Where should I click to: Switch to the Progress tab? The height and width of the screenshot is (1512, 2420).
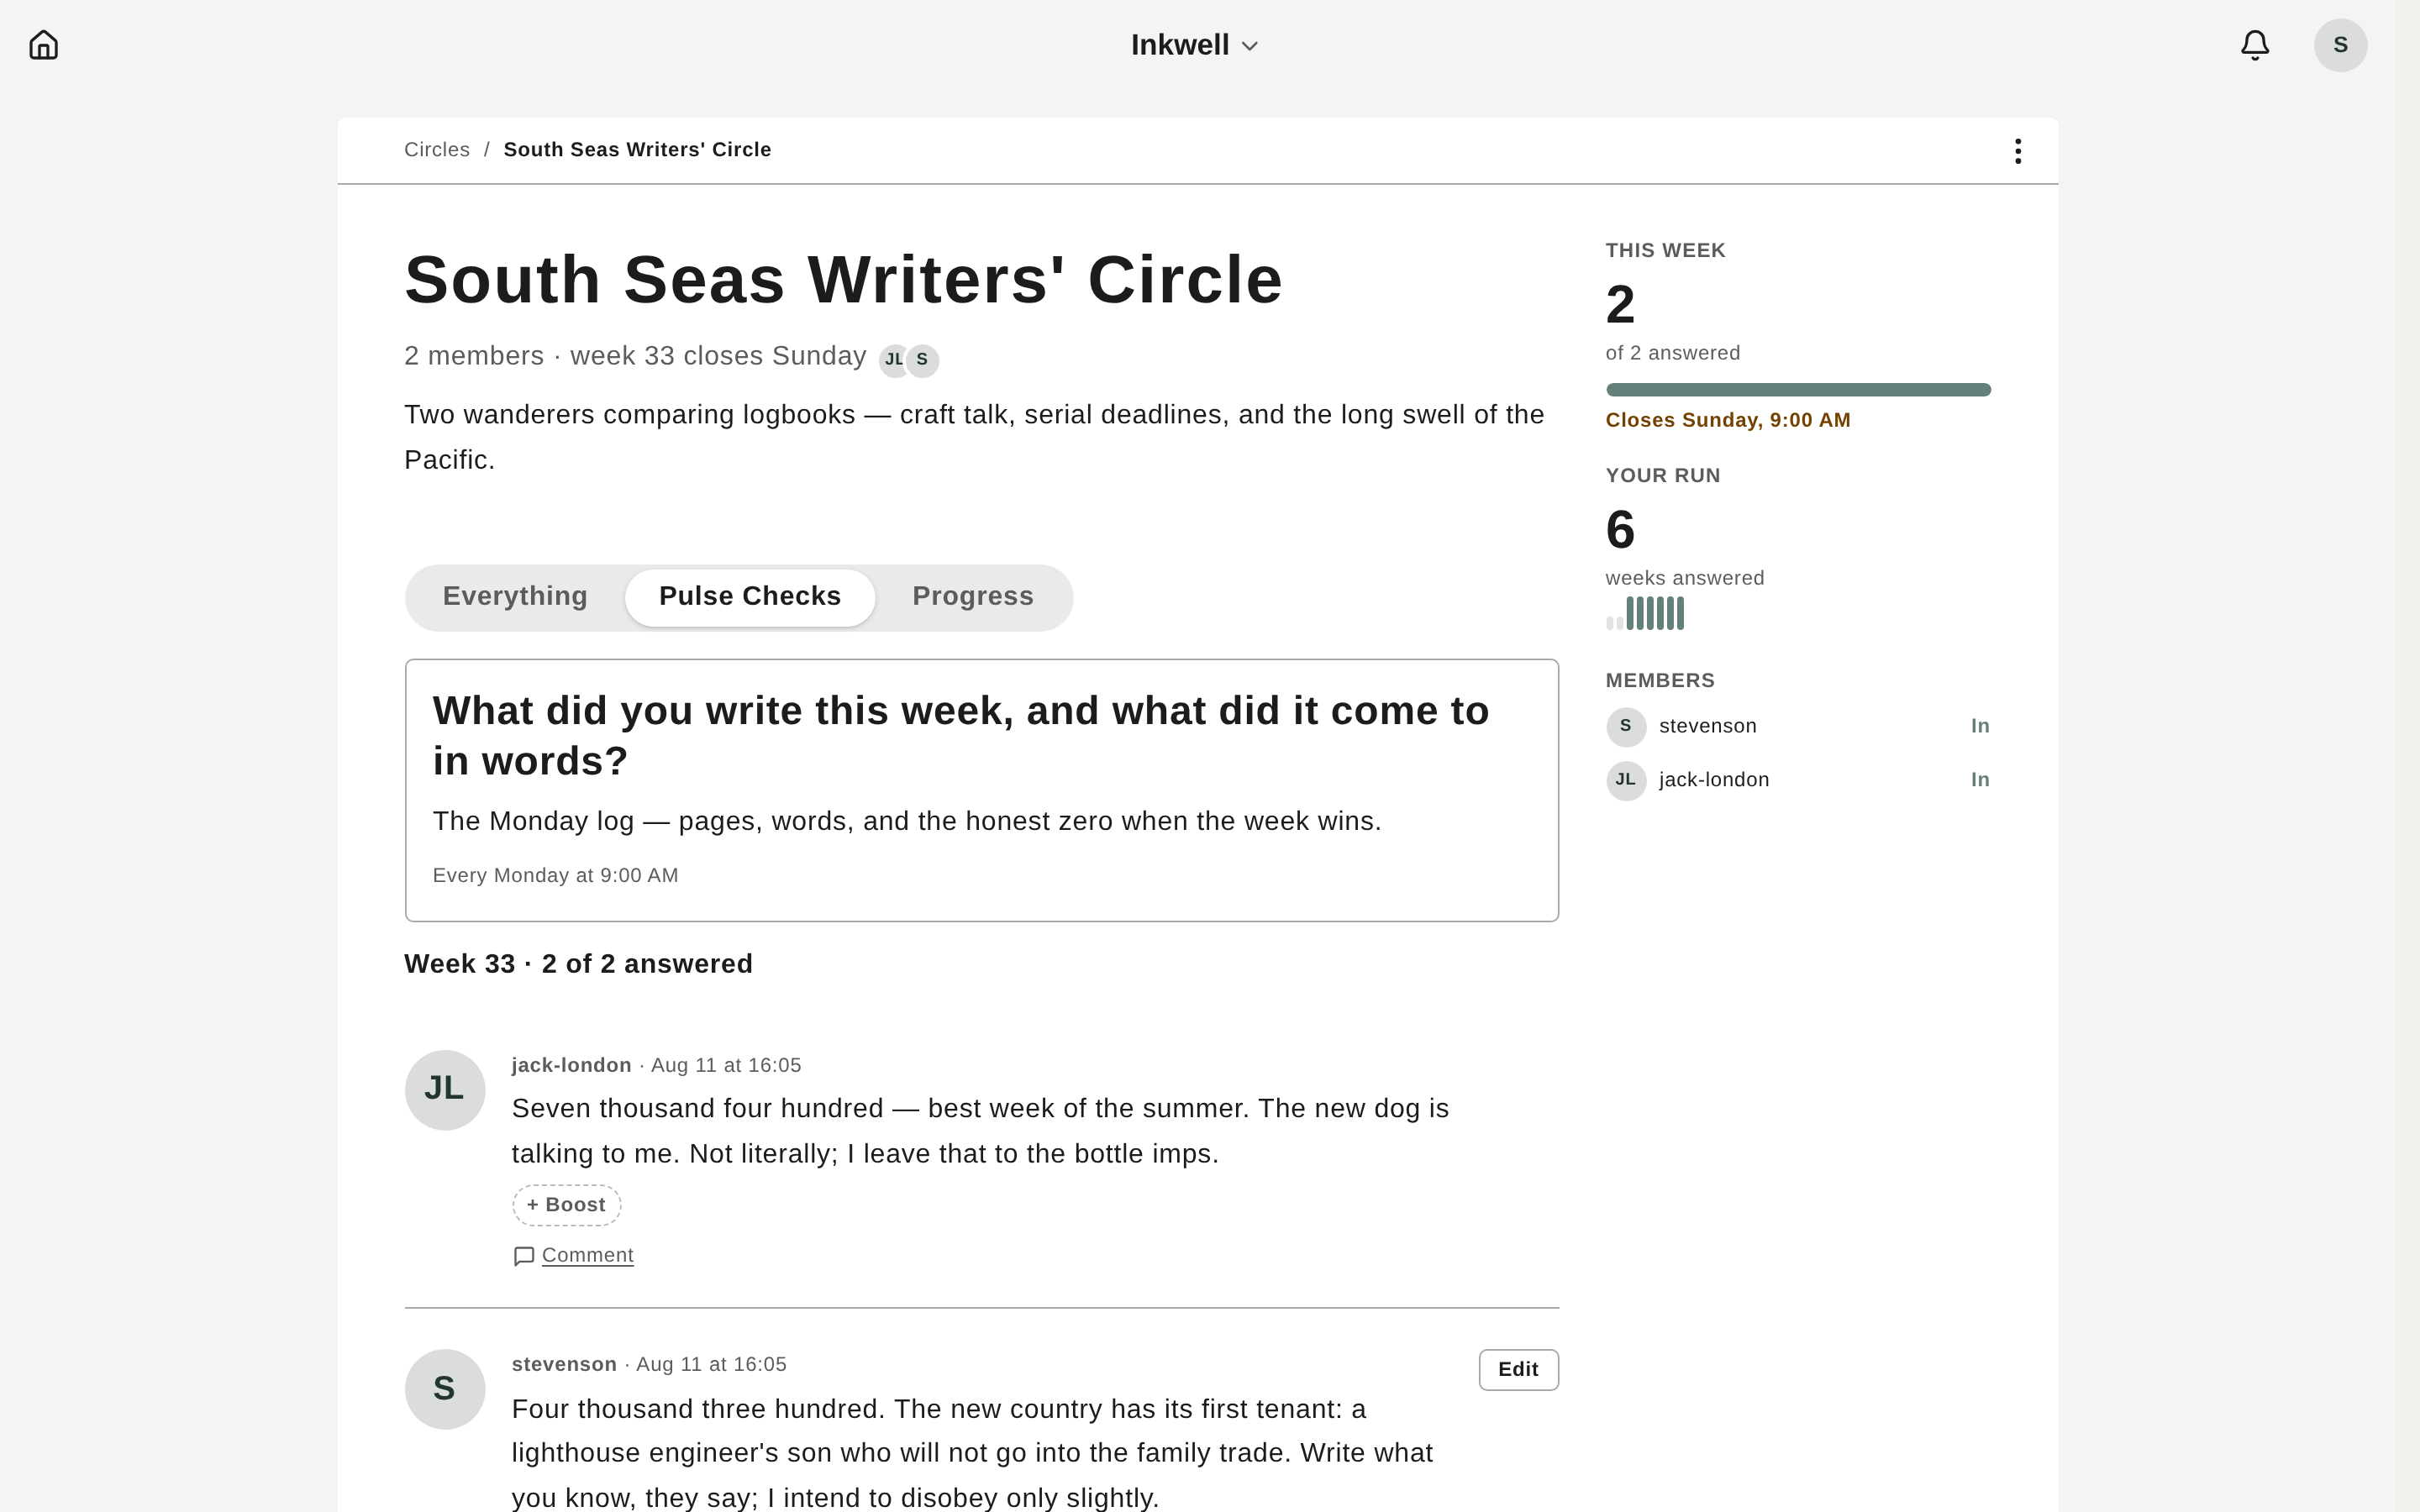[973, 597]
